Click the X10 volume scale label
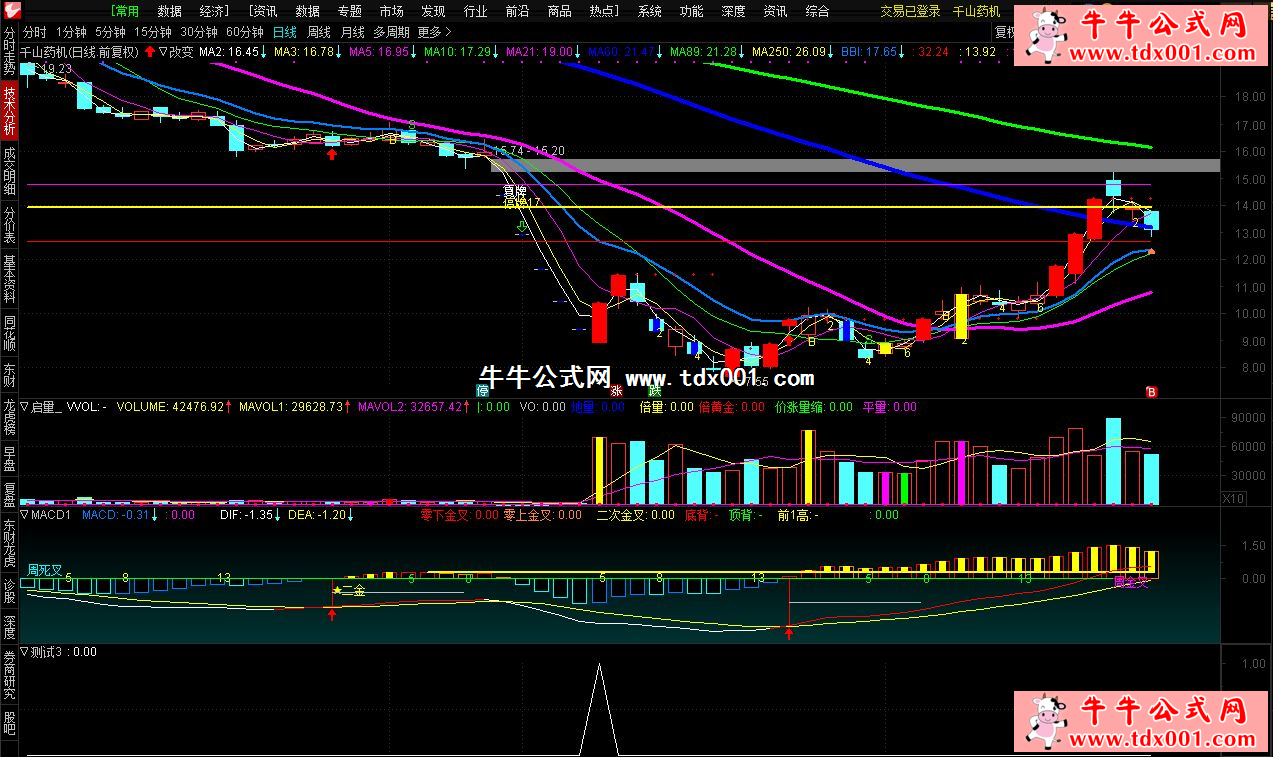Screen dimensions: 1273x757 (1234, 498)
